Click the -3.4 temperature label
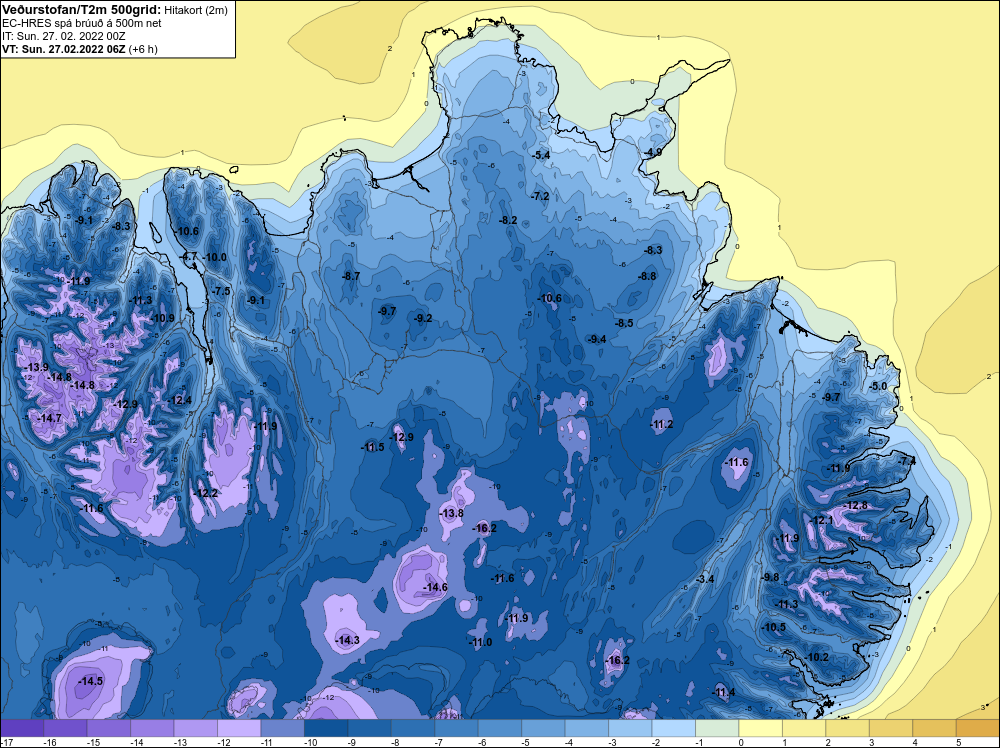 click(x=705, y=579)
